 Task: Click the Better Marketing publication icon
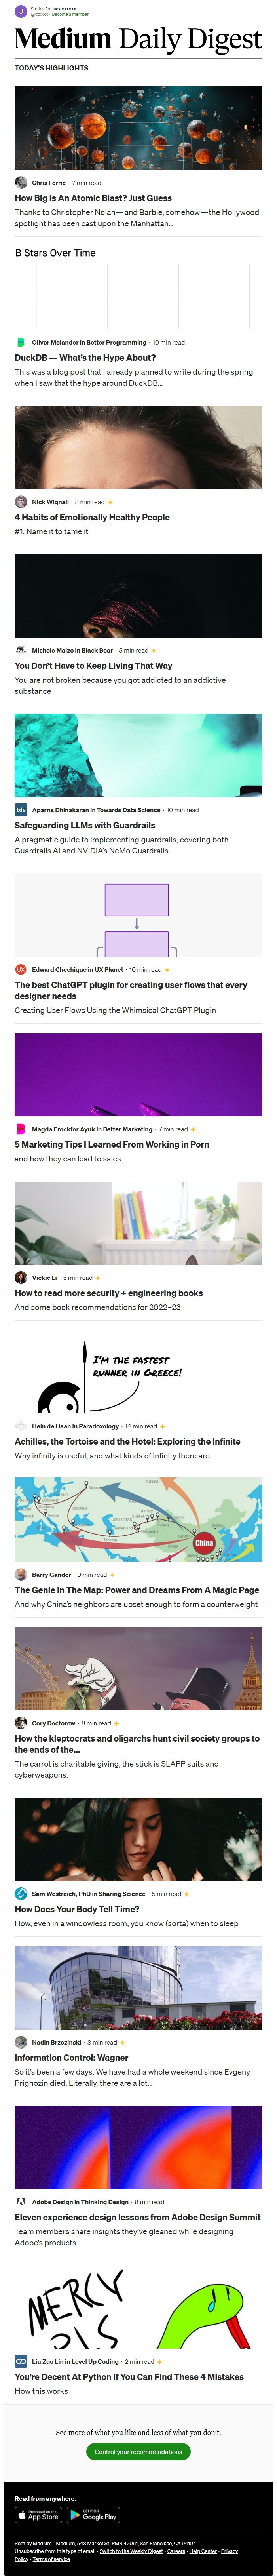coord(21,1129)
